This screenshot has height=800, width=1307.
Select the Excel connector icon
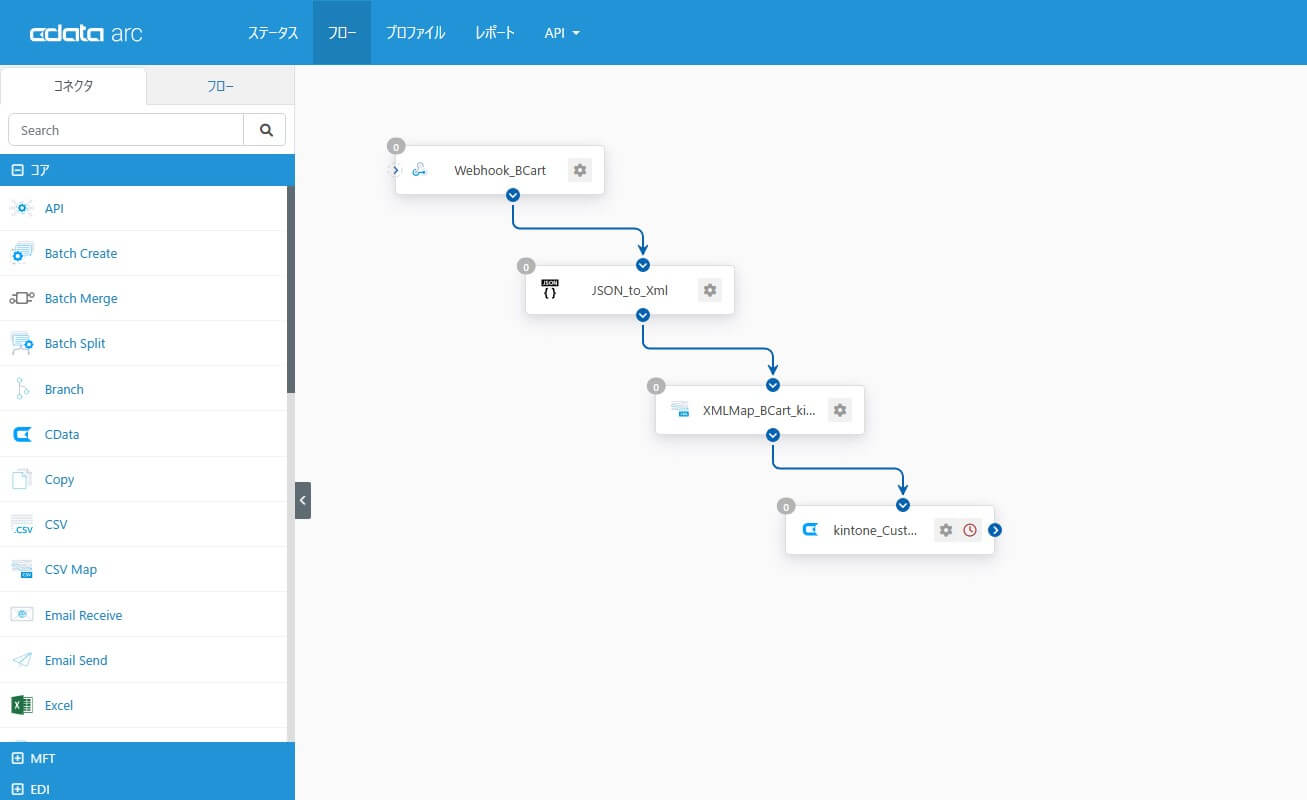tap(21, 705)
